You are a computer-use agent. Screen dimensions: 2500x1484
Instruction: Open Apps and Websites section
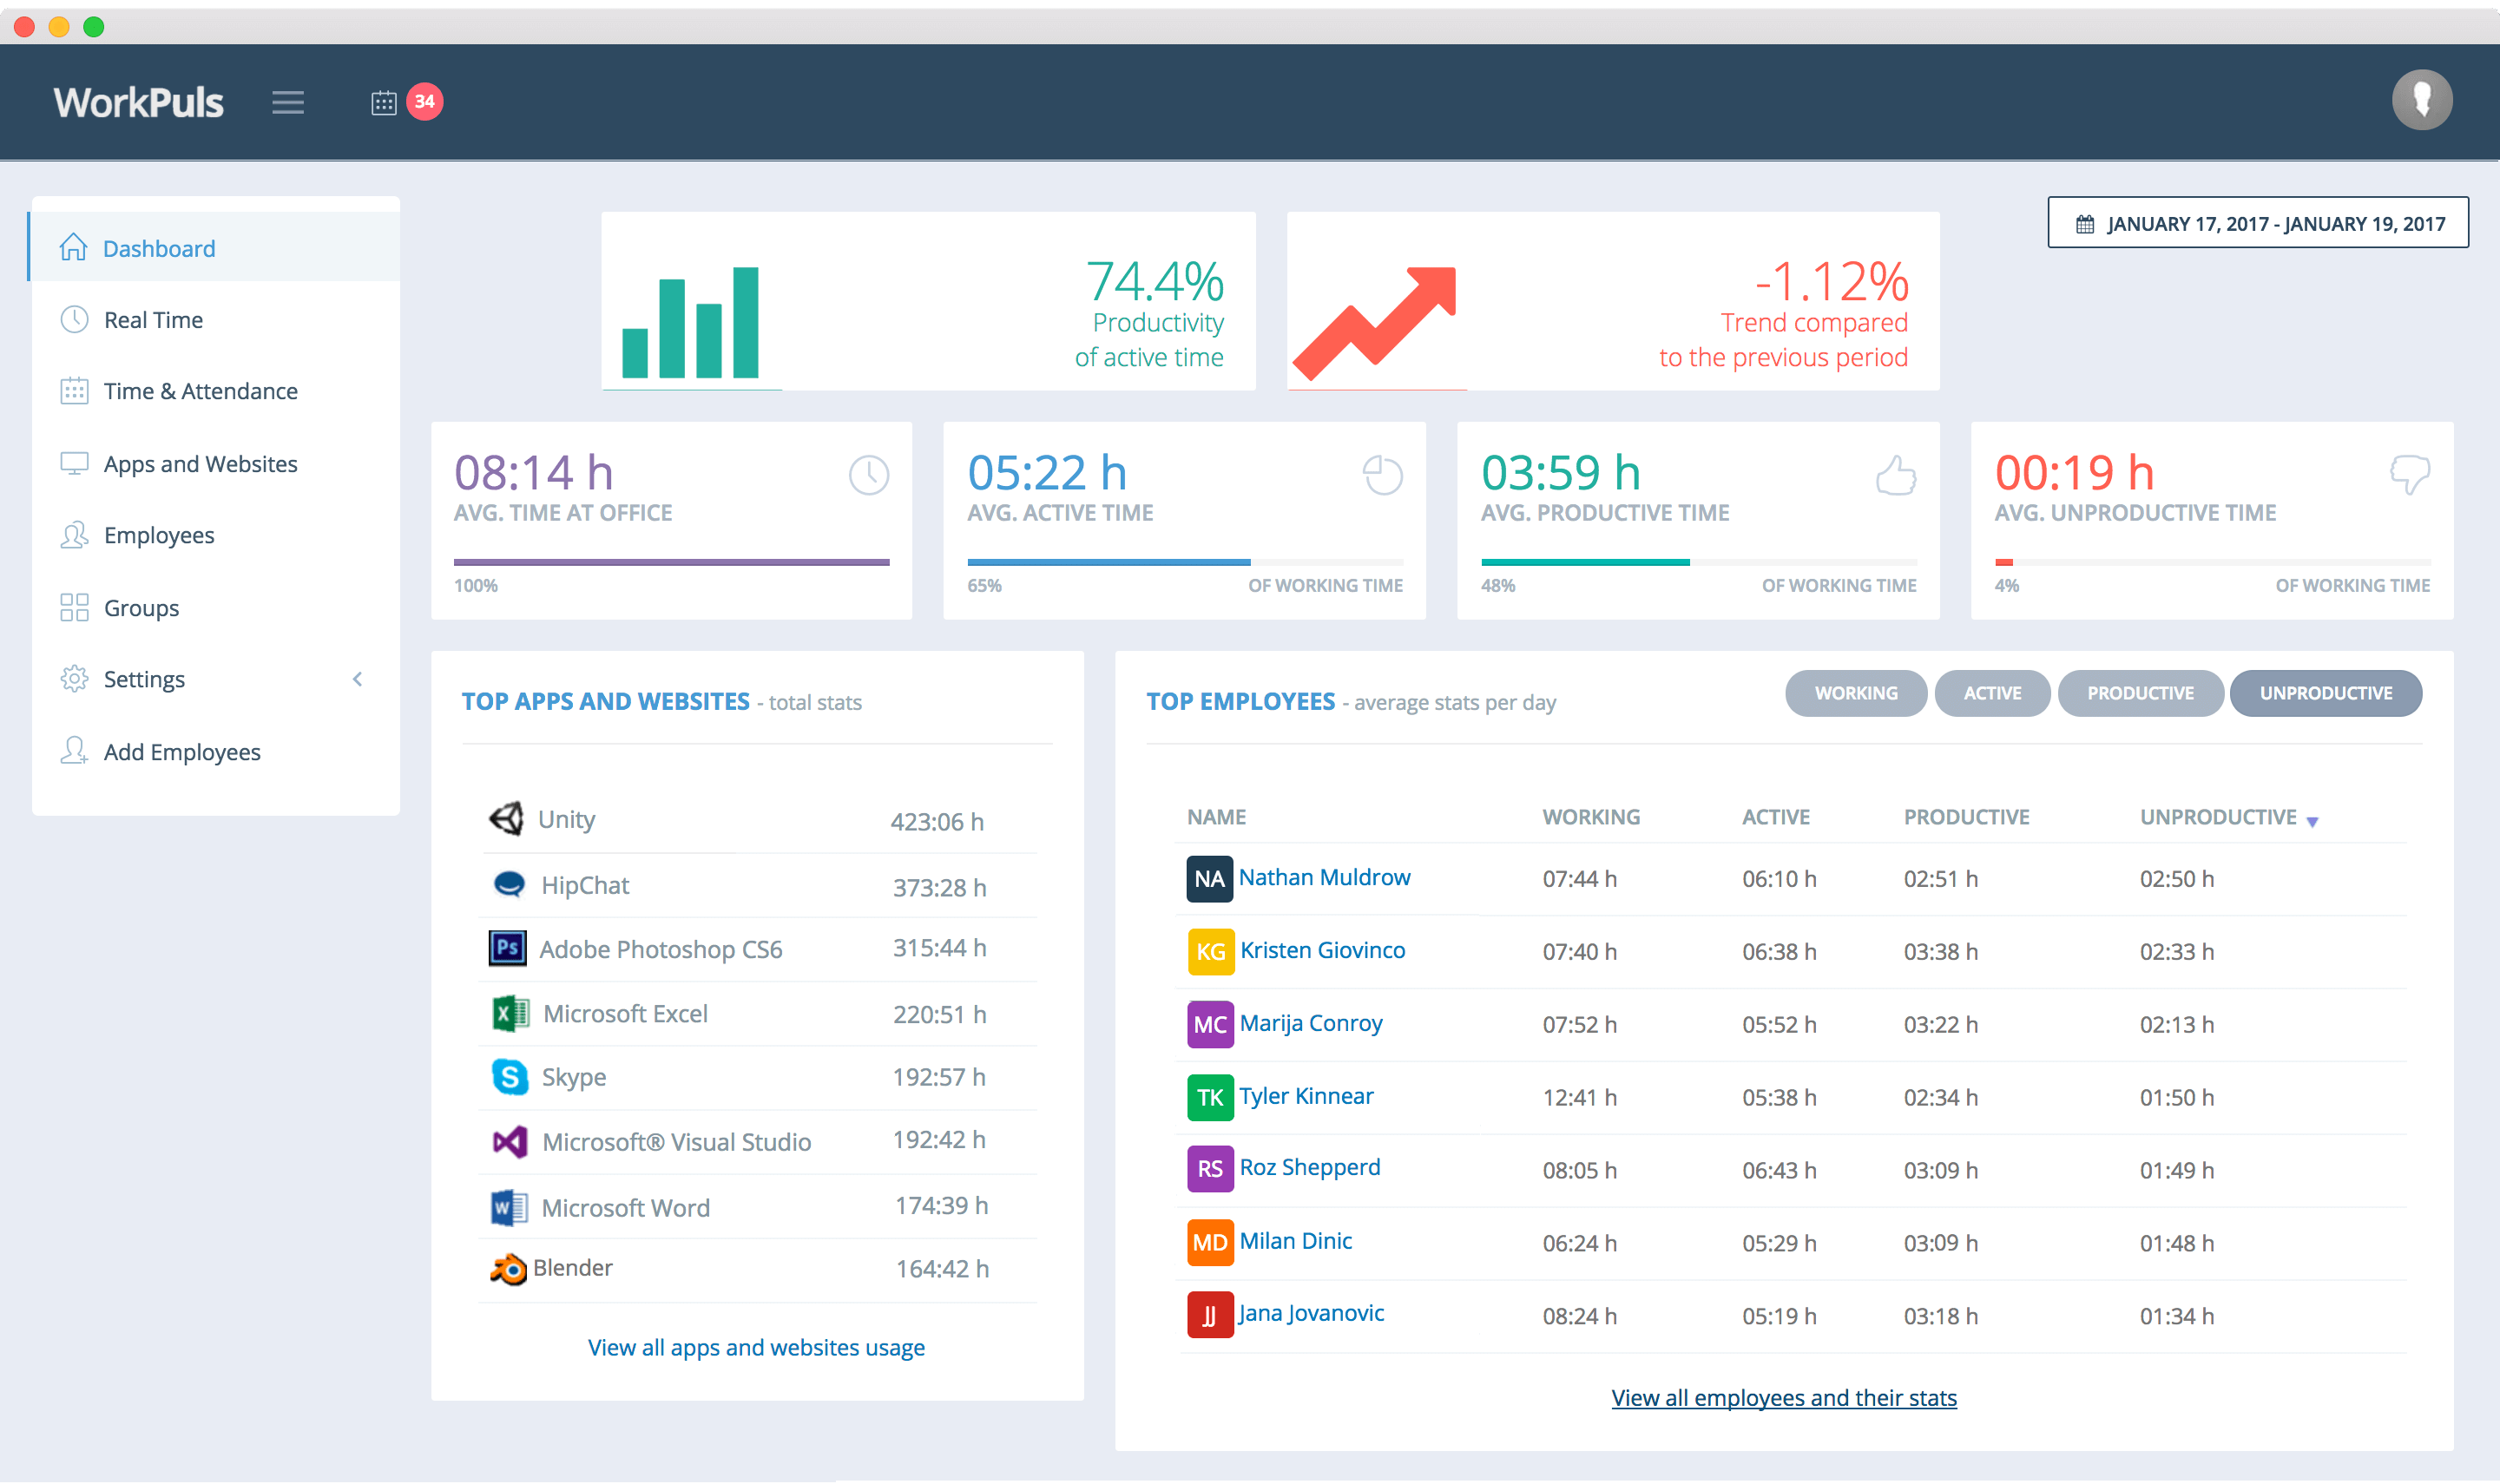point(200,463)
